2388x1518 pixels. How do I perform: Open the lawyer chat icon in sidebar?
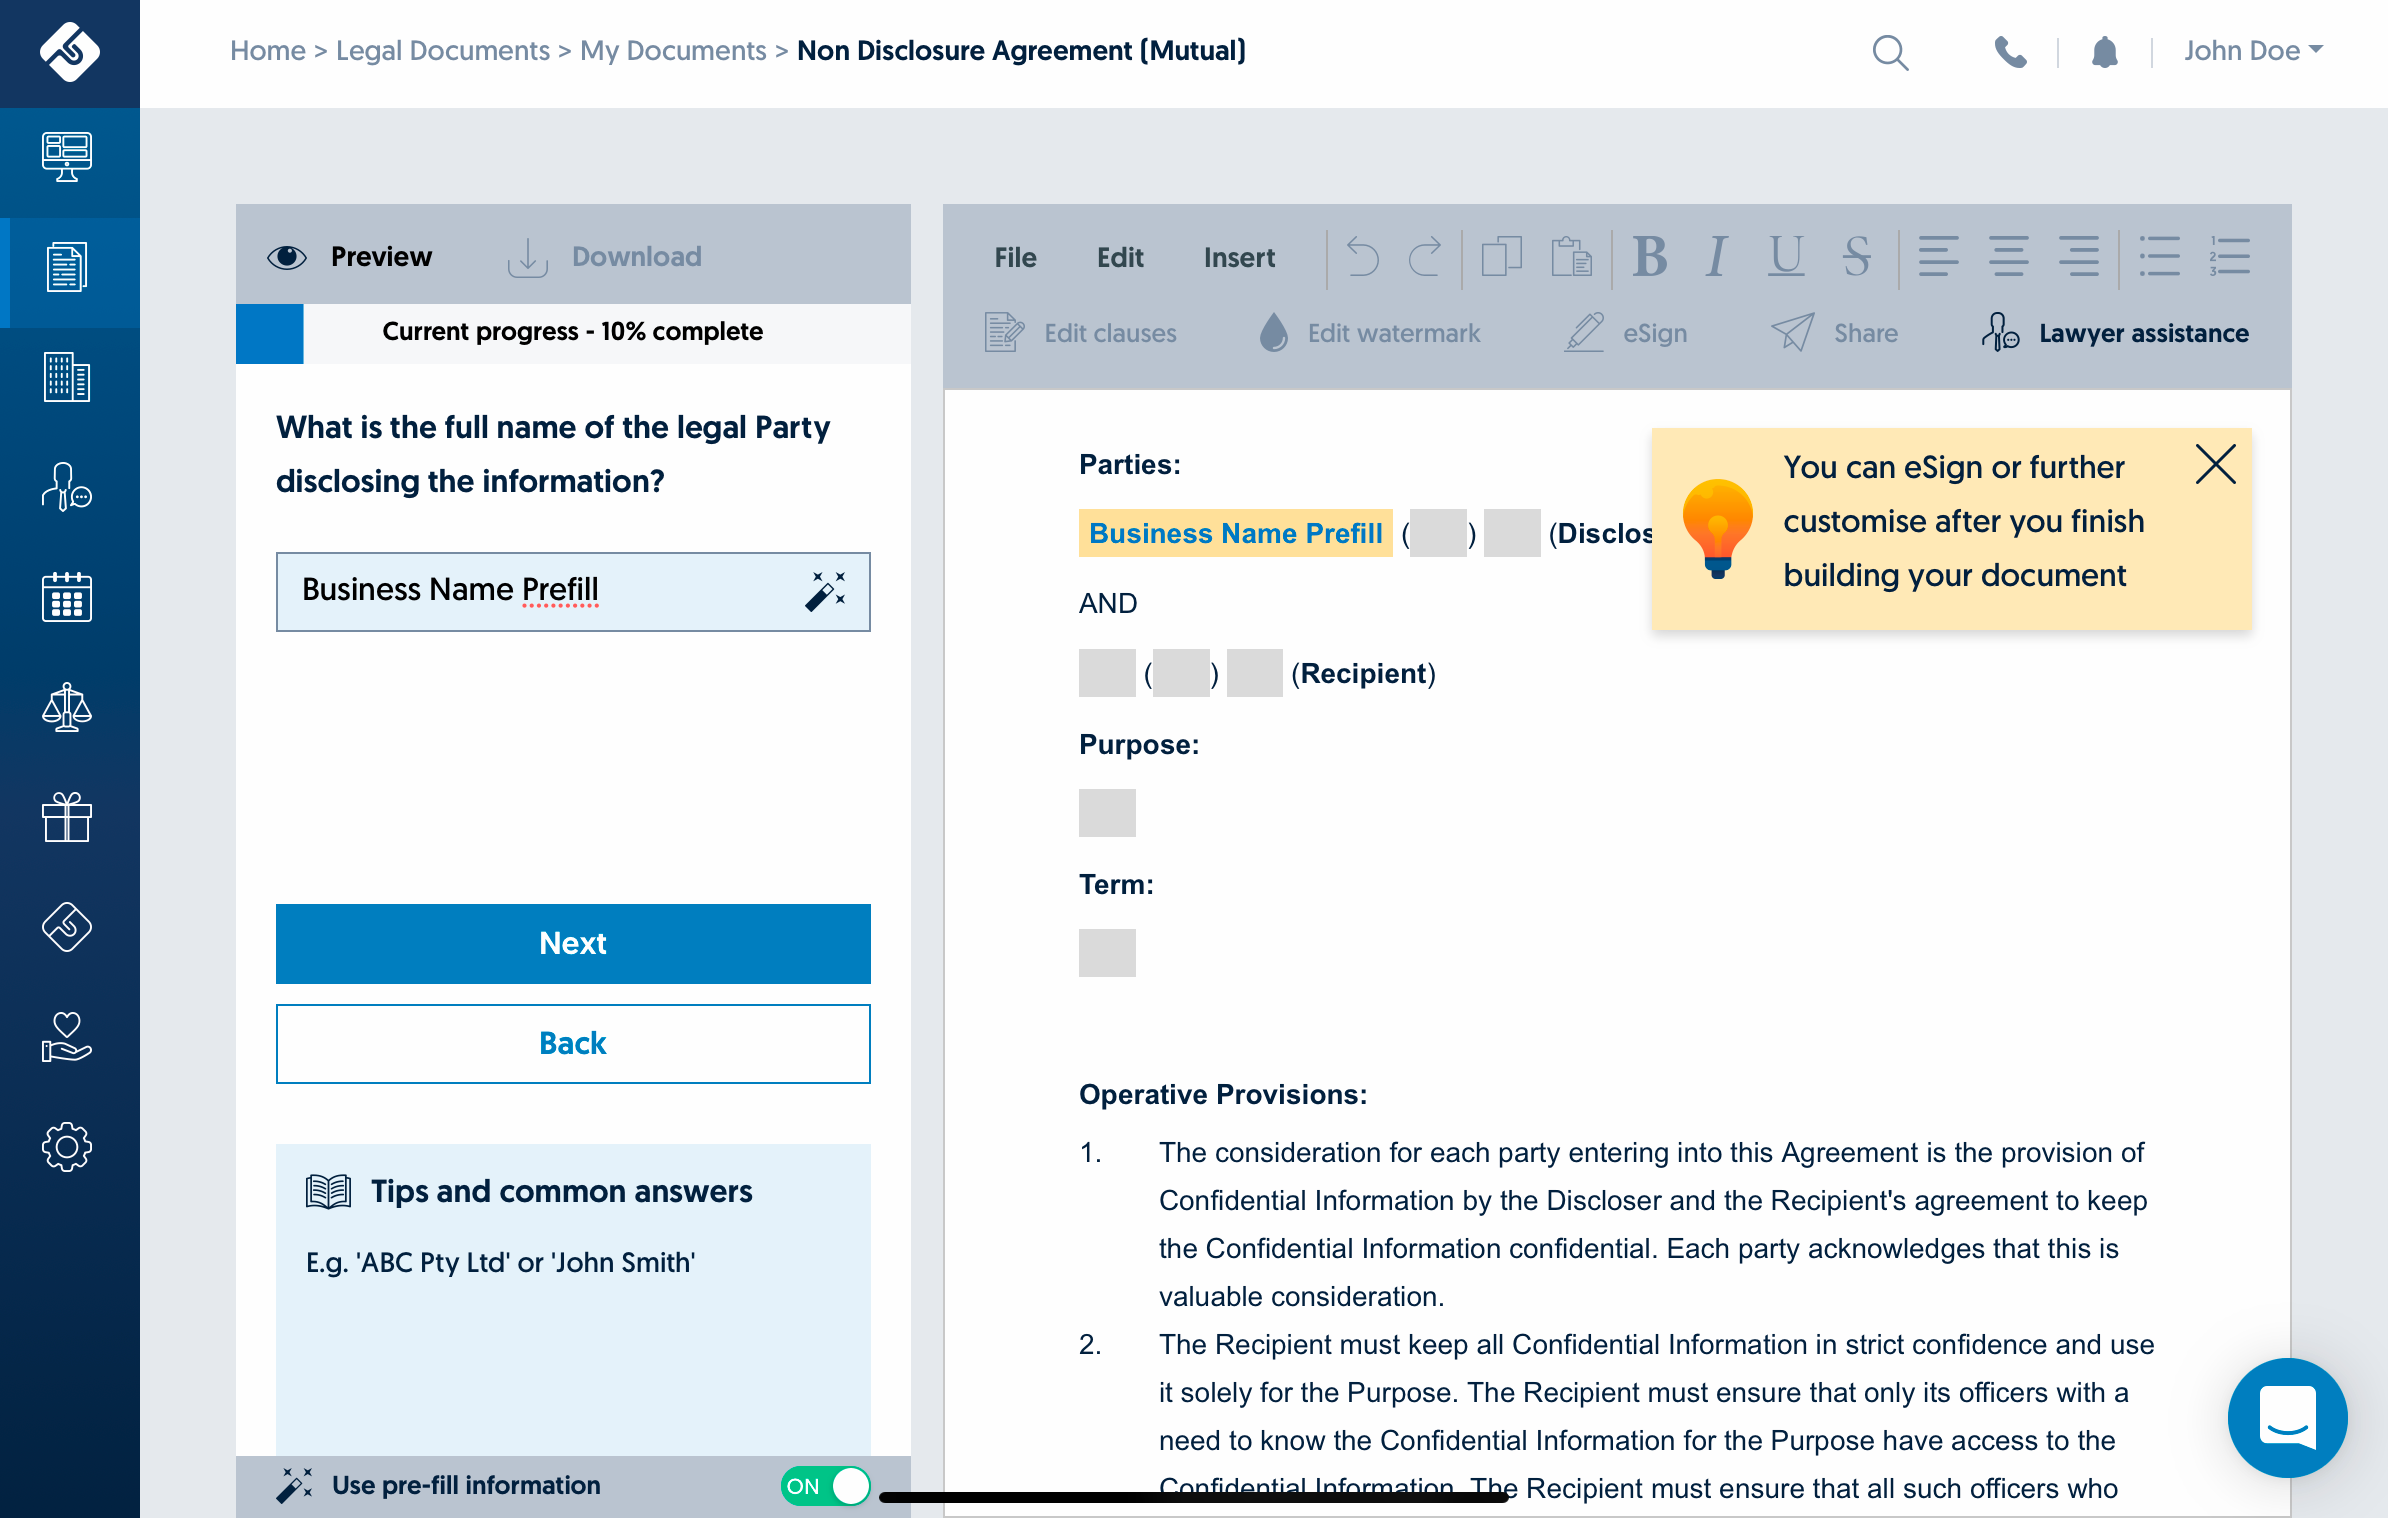point(67,487)
